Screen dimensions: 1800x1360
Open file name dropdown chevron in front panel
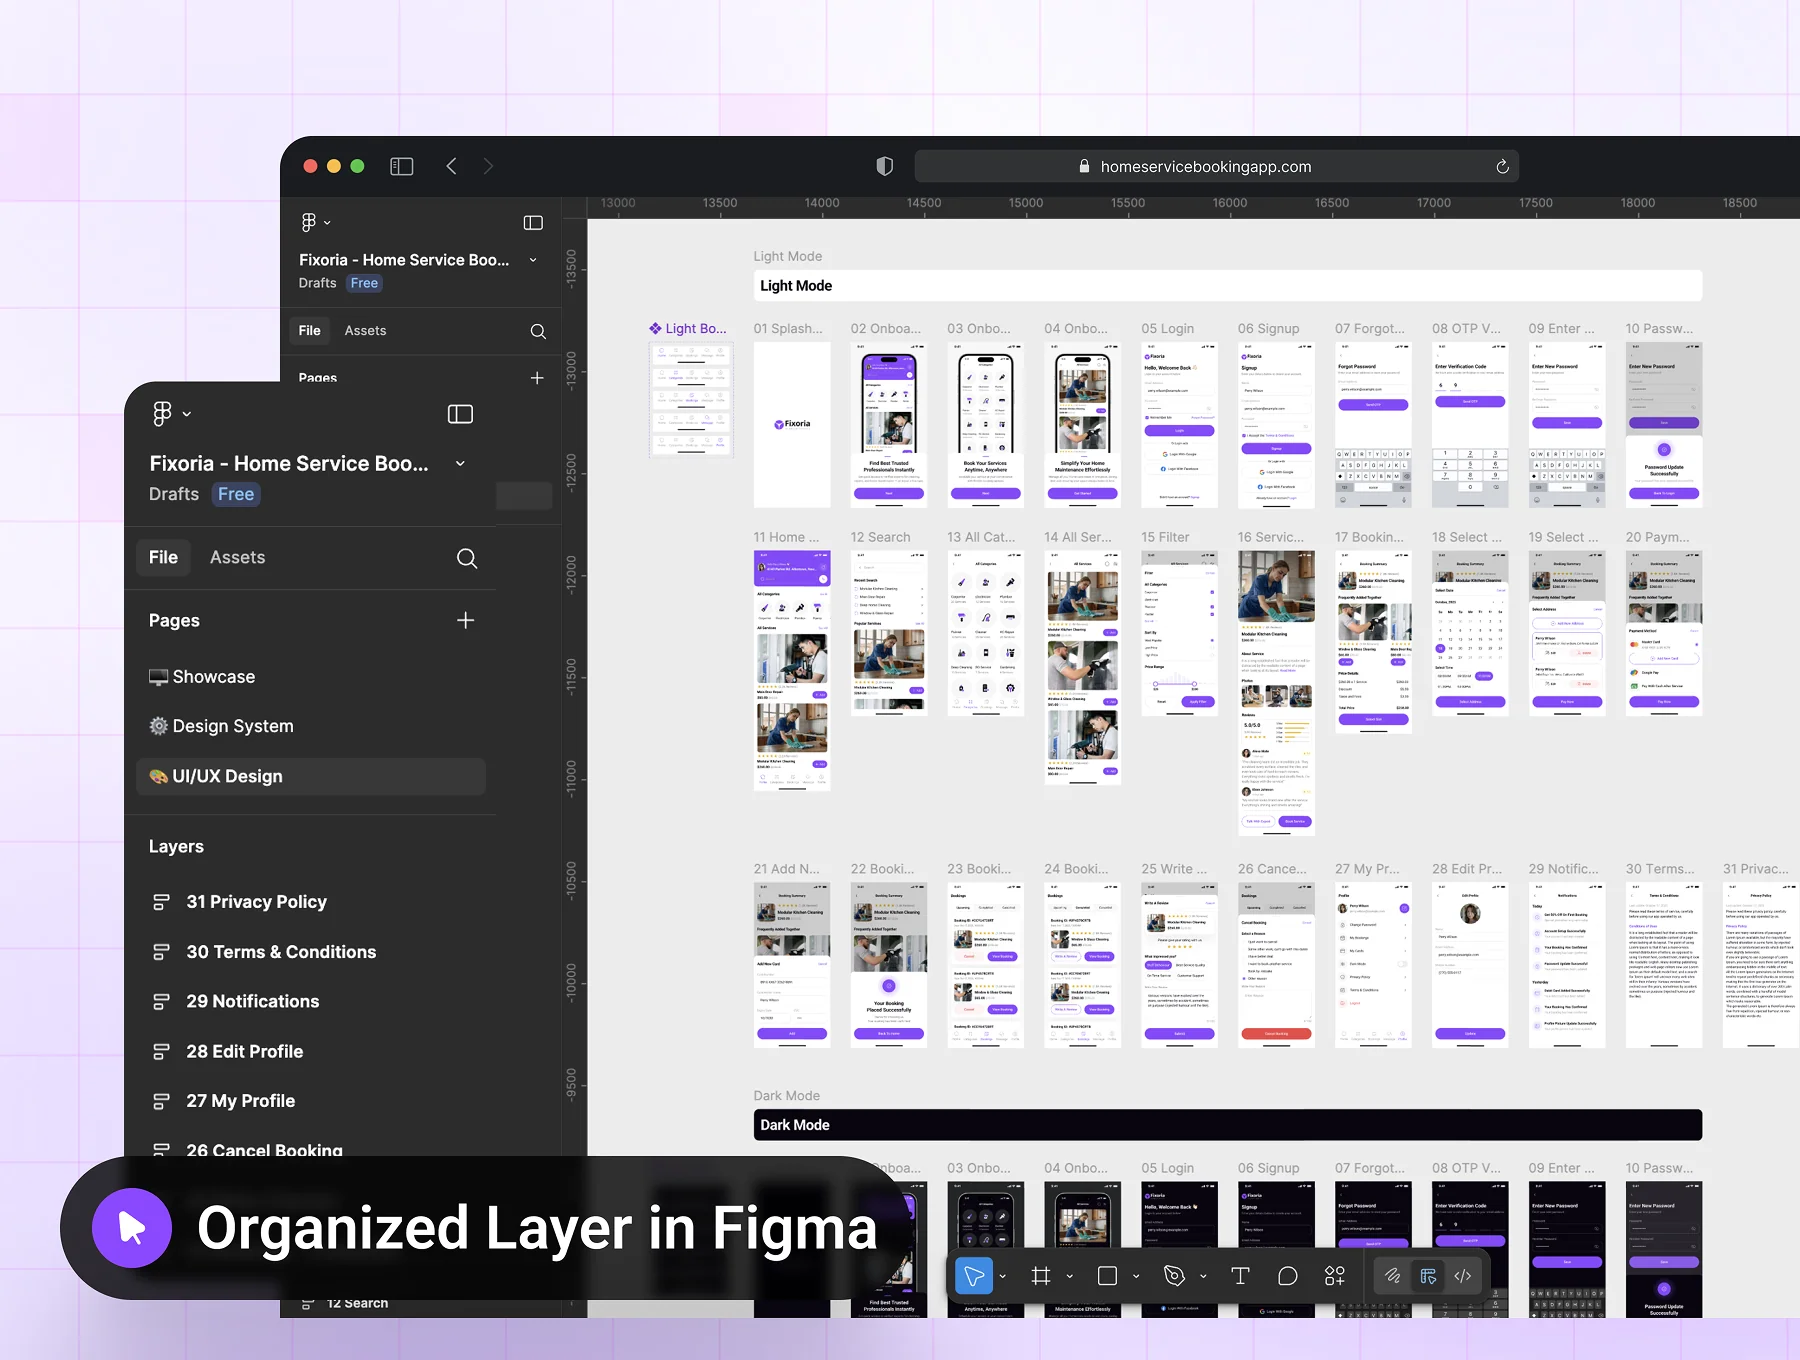tap(460, 464)
